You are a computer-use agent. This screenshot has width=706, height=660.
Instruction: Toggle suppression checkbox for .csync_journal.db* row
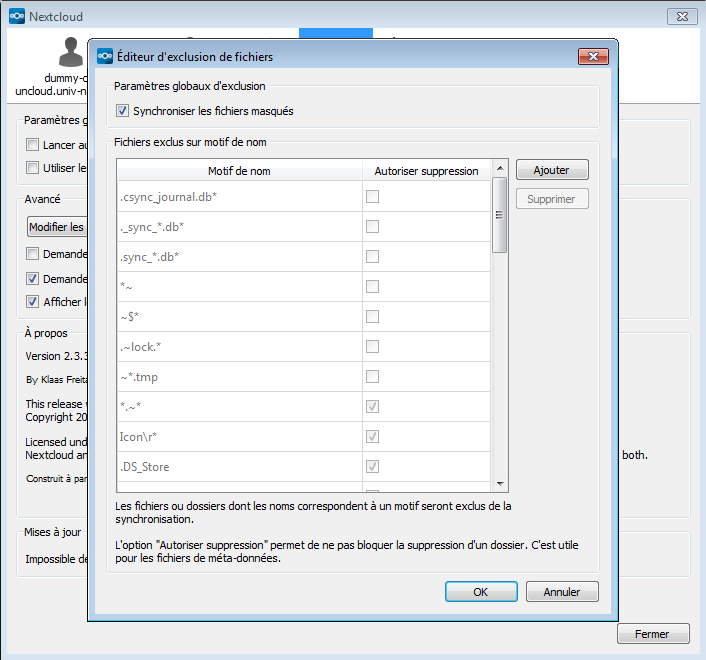click(x=372, y=197)
